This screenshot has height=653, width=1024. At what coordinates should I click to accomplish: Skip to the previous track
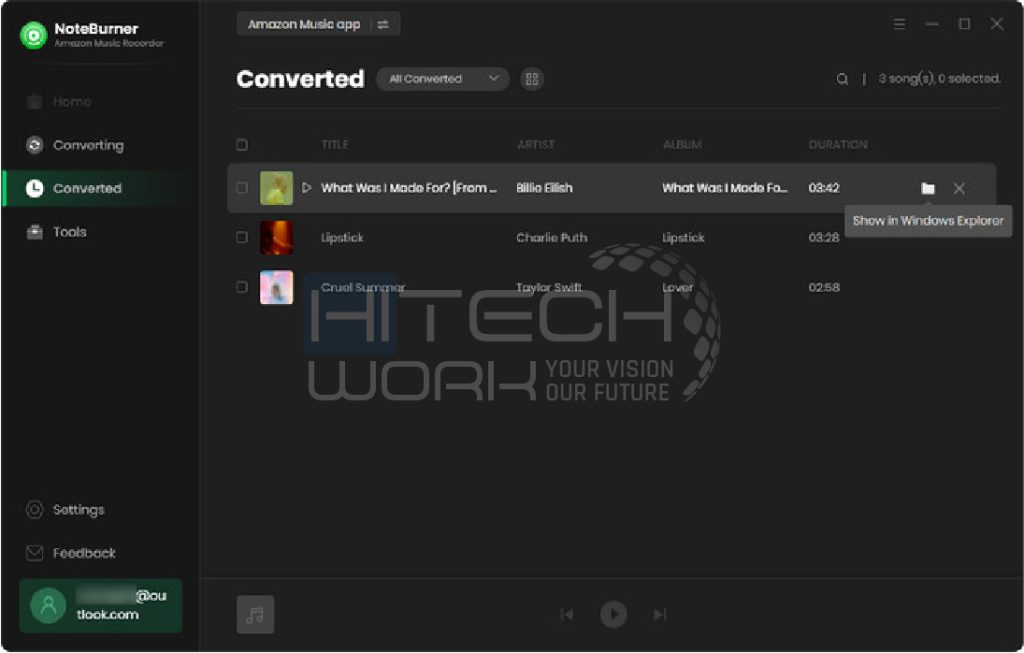point(567,614)
